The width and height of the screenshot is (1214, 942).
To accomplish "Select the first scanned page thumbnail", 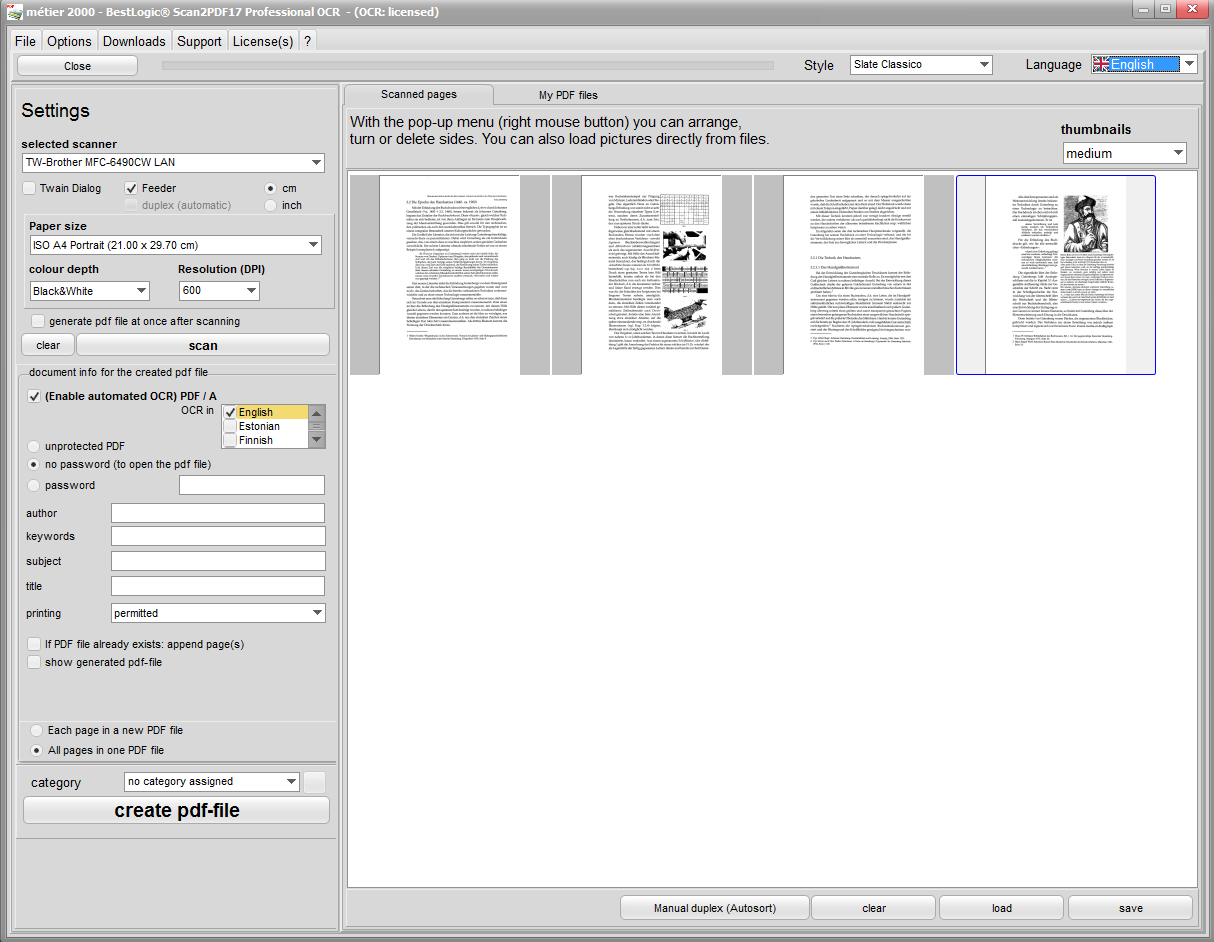I will (x=450, y=275).
